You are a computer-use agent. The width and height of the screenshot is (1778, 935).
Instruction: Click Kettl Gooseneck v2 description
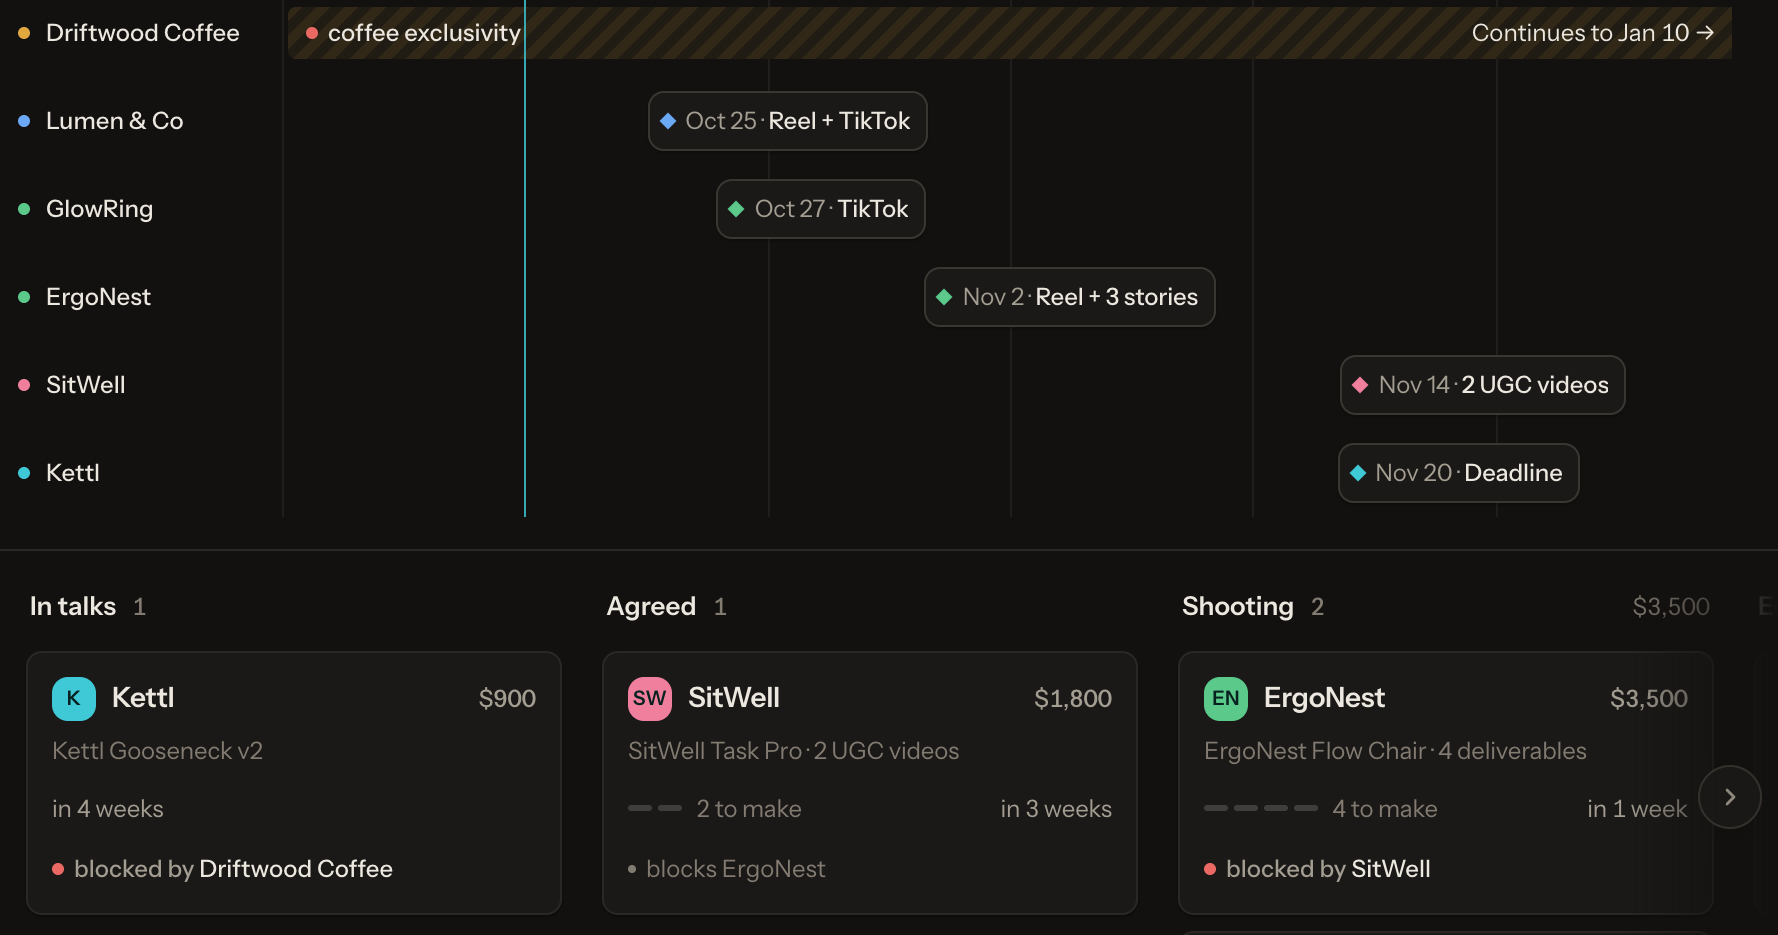pos(157,751)
